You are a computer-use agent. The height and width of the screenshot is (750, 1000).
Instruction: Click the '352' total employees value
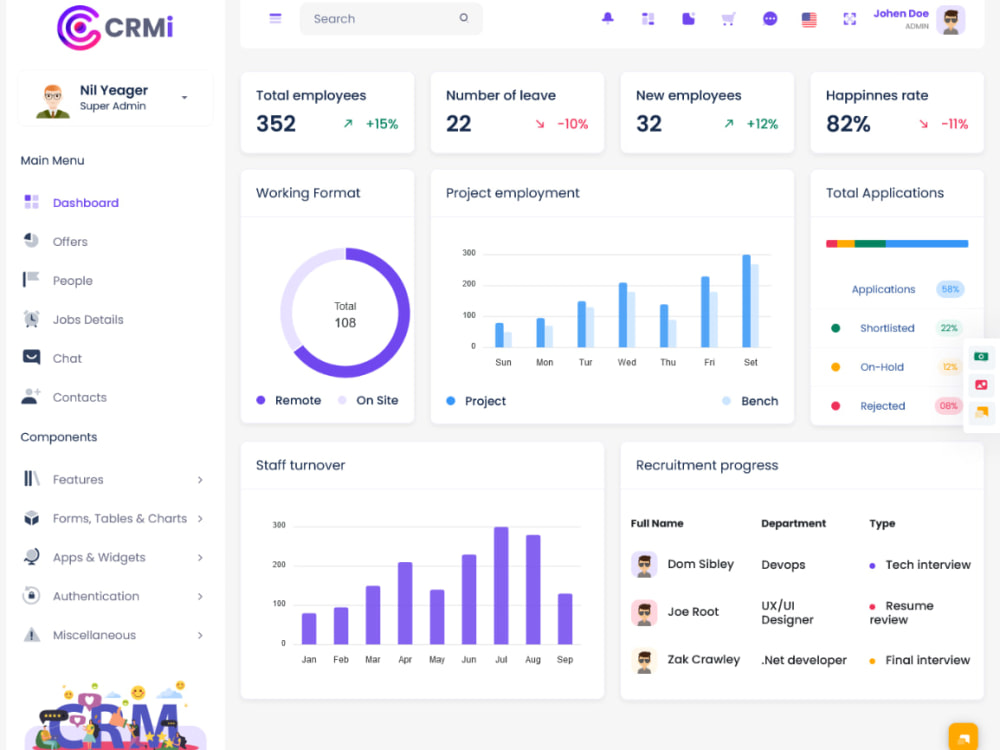(x=276, y=124)
